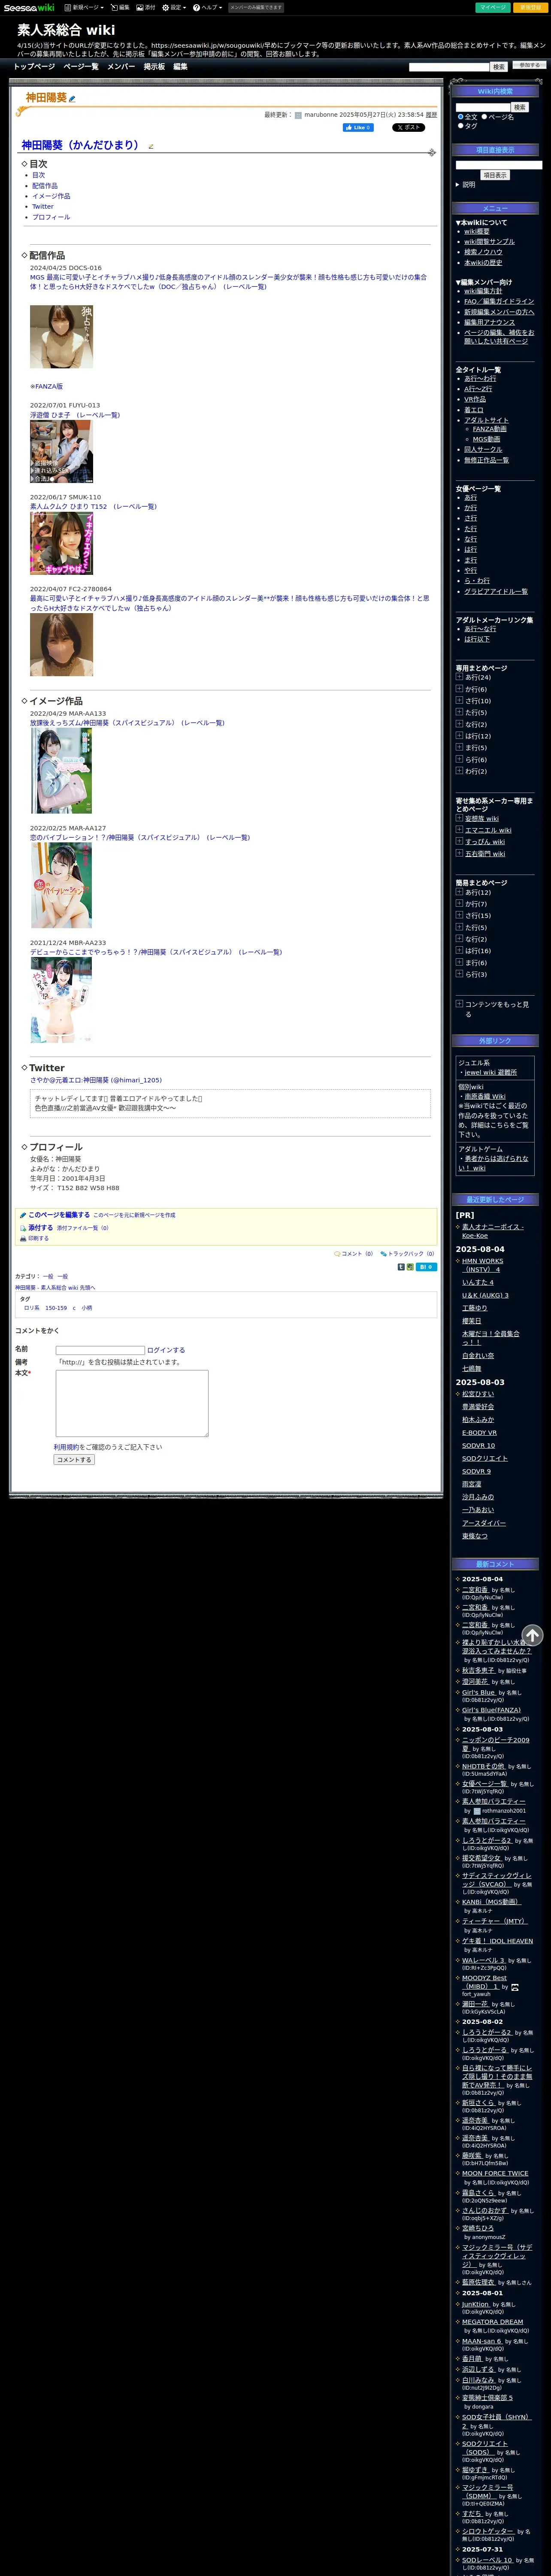Expand 専用まとめページ は行(12)
Viewport: 551px width, 2576px height.
pos(459,736)
